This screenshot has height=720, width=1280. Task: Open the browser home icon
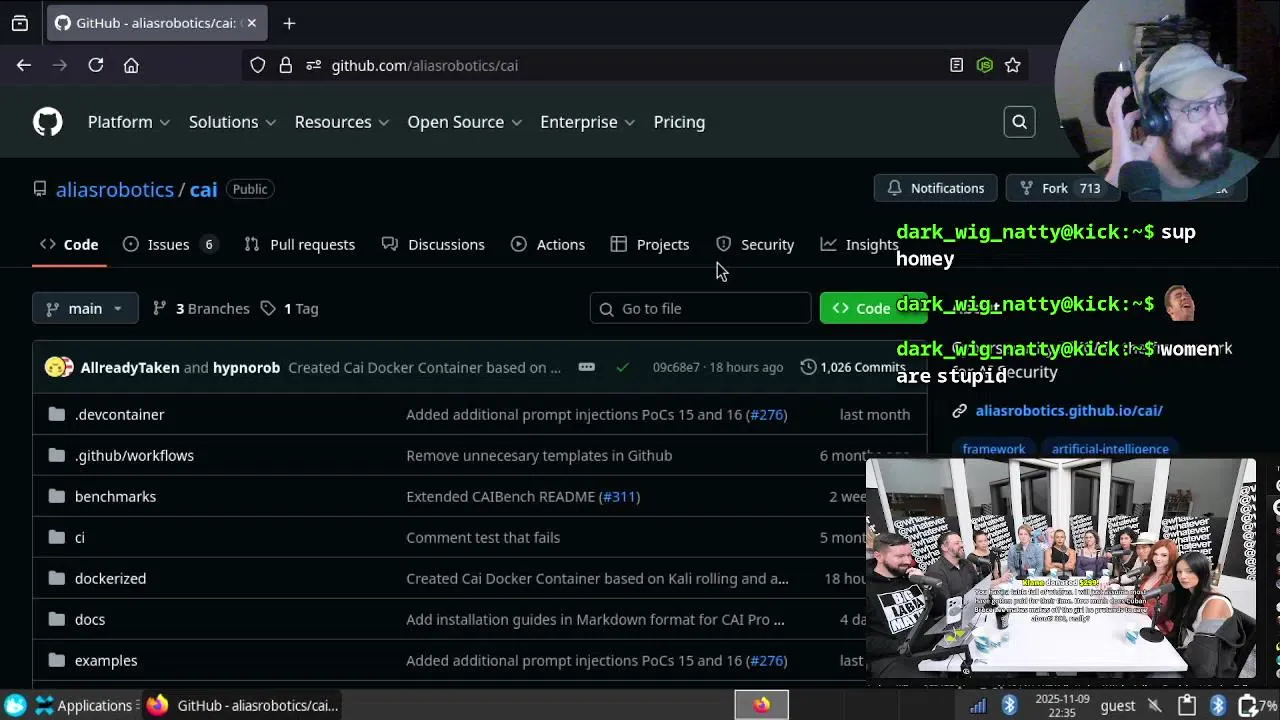click(x=131, y=65)
